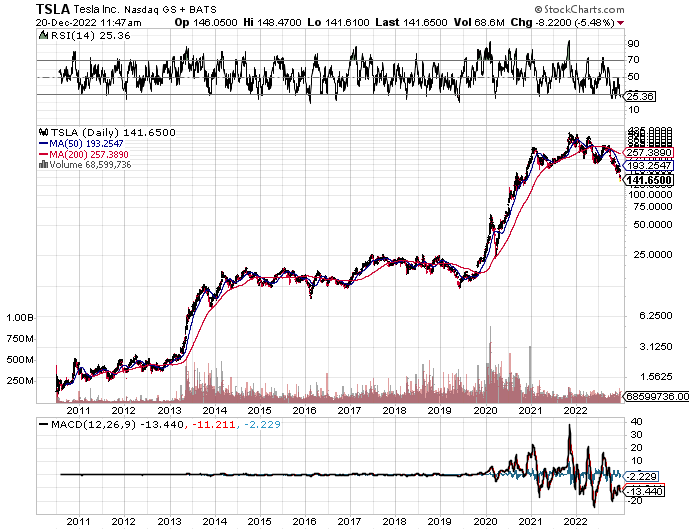Screen dimensions: 689x531
Task: Click the 2016 label under the MACD panel
Action: (305, 522)
